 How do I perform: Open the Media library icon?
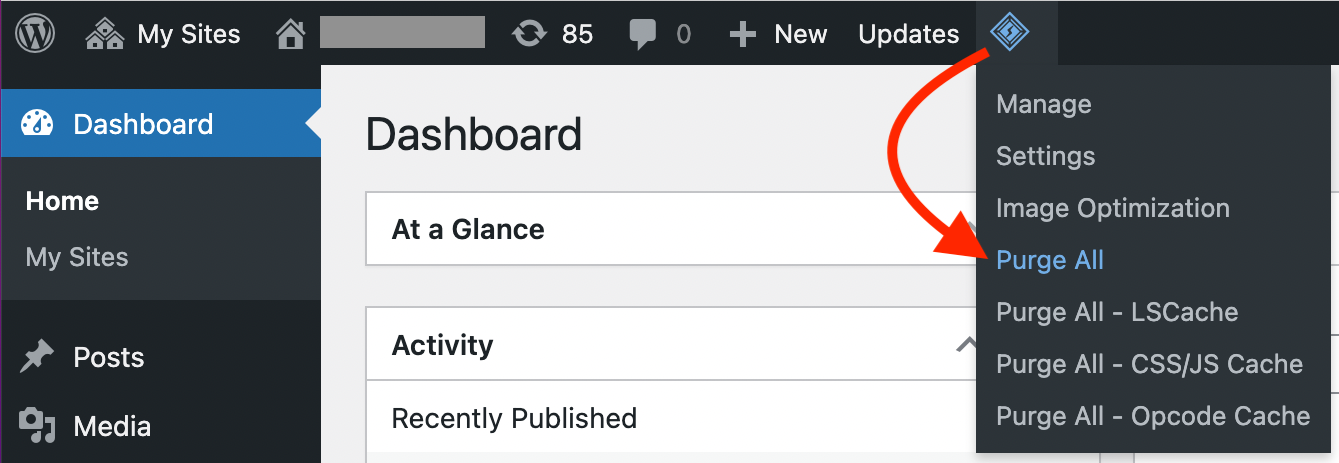click(37, 426)
